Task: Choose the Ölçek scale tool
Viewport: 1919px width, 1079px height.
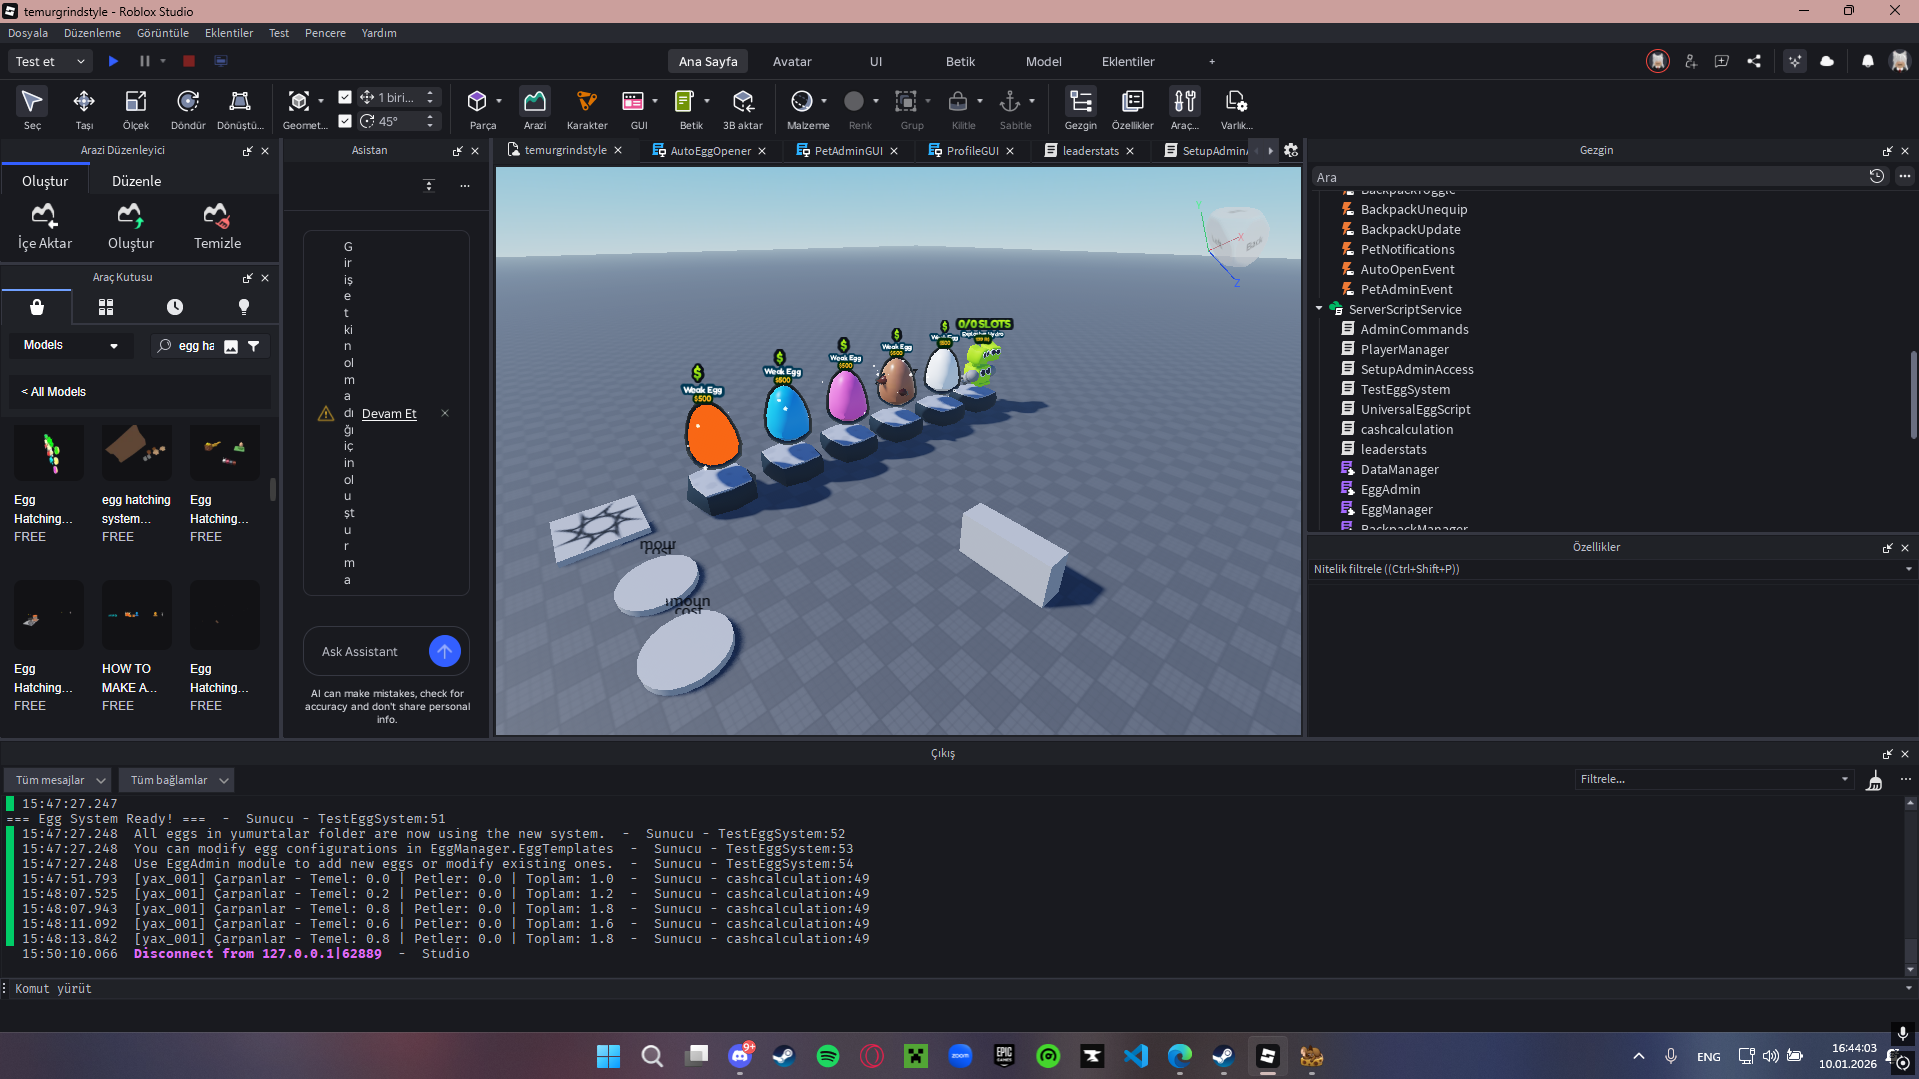Action: pos(135,108)
